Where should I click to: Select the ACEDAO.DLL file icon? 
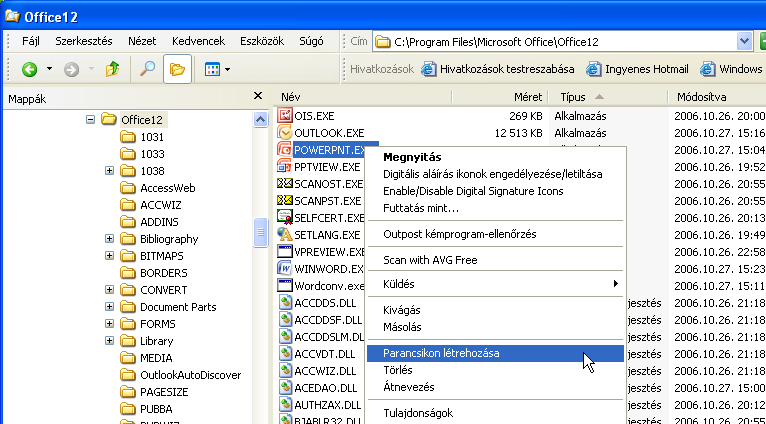[x=284, y=388]
